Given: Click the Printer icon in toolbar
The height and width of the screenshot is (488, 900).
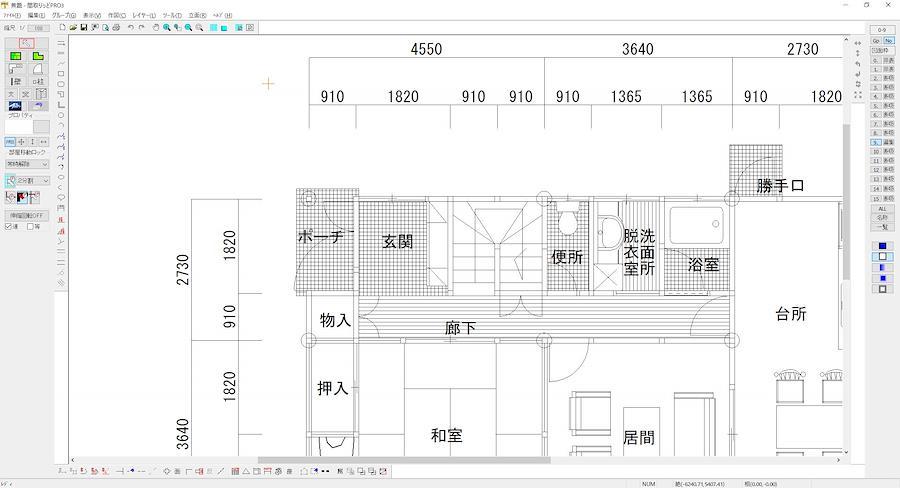Looking at the screenshot, I should 117,28.
